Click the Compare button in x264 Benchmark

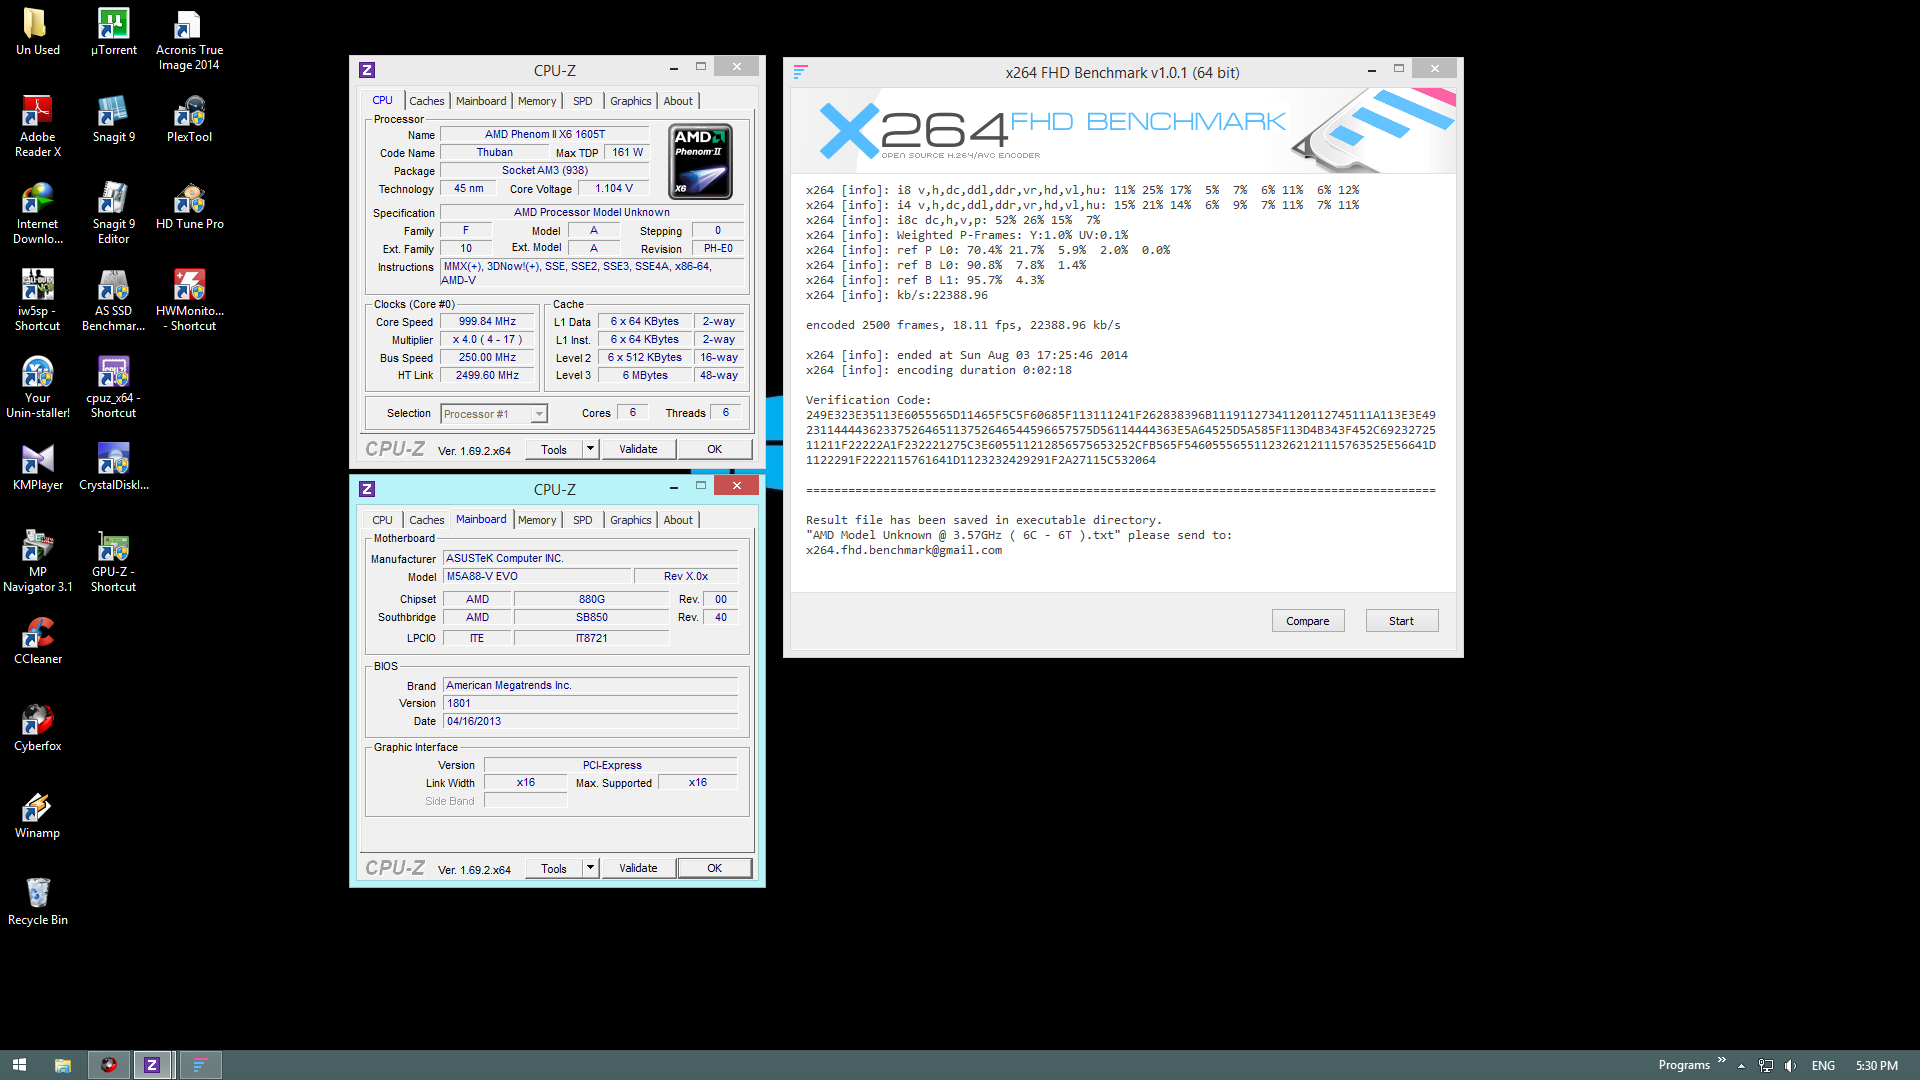tap(1307, 621)
